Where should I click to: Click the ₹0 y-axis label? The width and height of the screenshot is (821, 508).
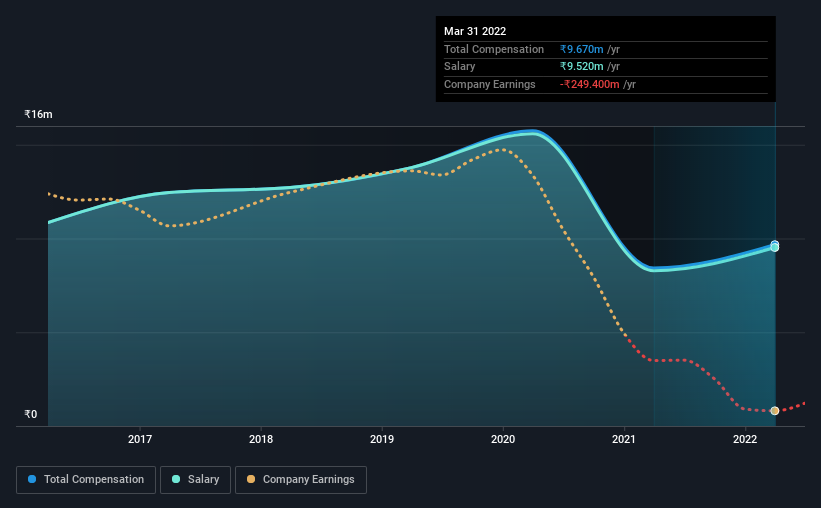coord(30,414)
